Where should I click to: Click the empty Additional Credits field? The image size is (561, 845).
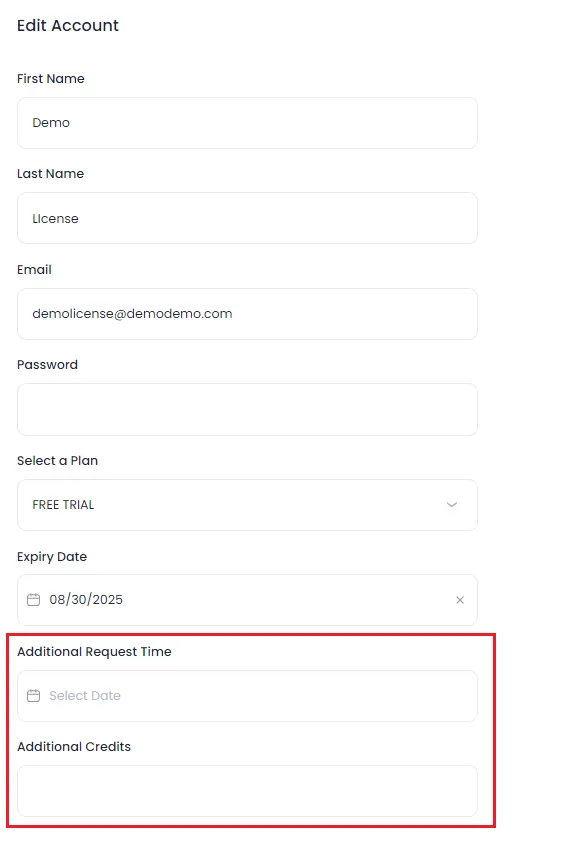pyautogui.click(x=247, y=791)
